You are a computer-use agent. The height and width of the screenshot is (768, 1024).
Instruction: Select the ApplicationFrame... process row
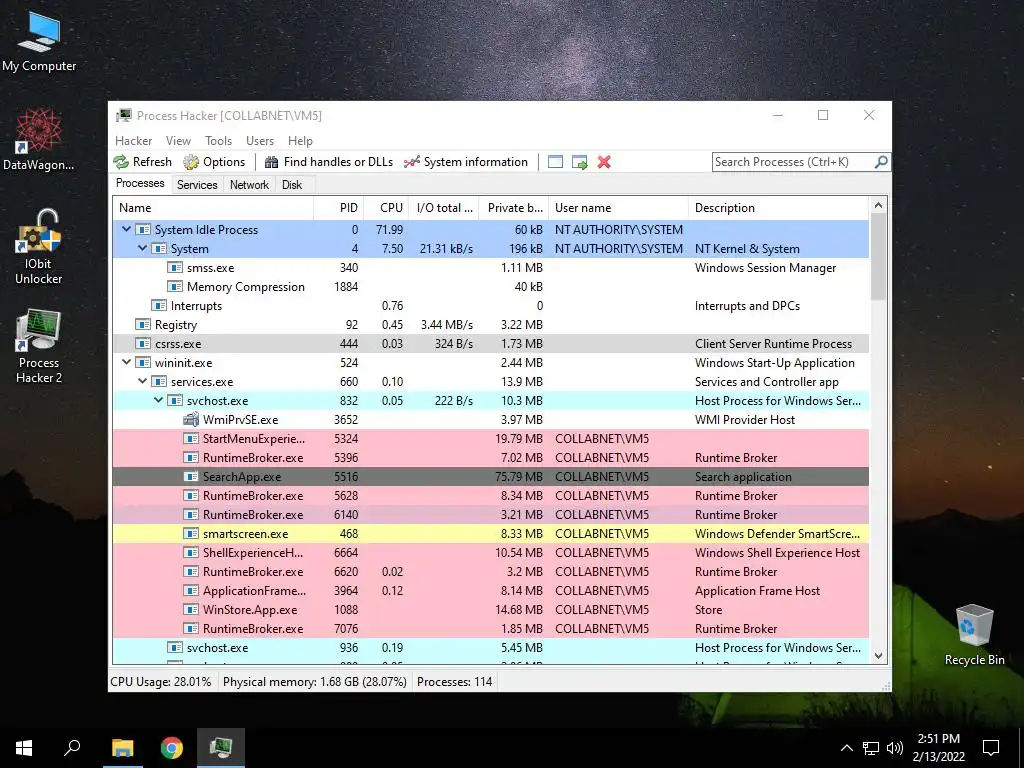point(490,590)
